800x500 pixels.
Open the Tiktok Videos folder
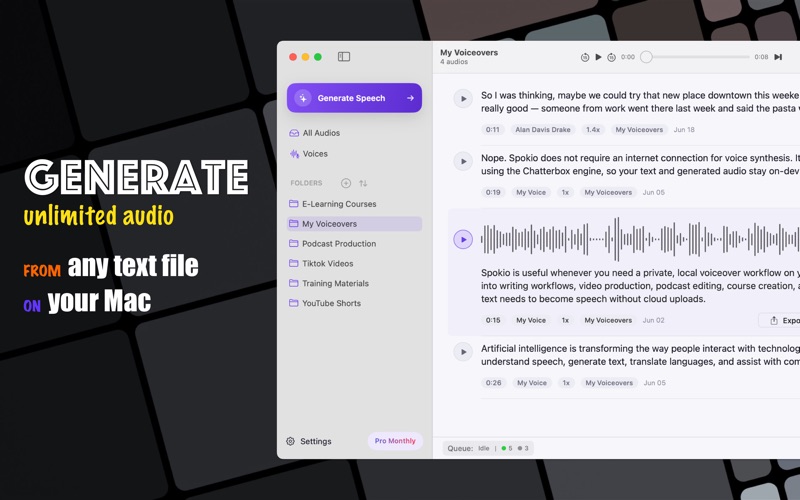point(354,263)
